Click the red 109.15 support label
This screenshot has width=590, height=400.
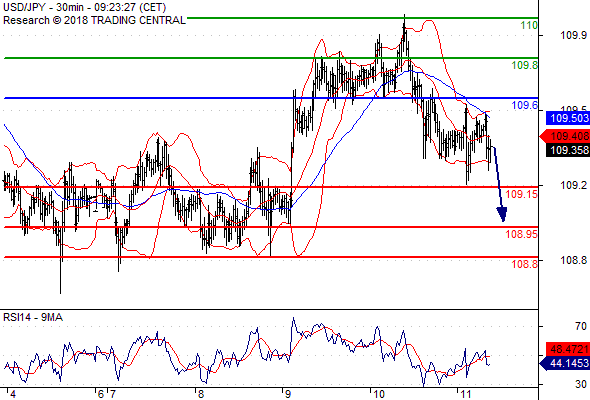tap(522, 194)
